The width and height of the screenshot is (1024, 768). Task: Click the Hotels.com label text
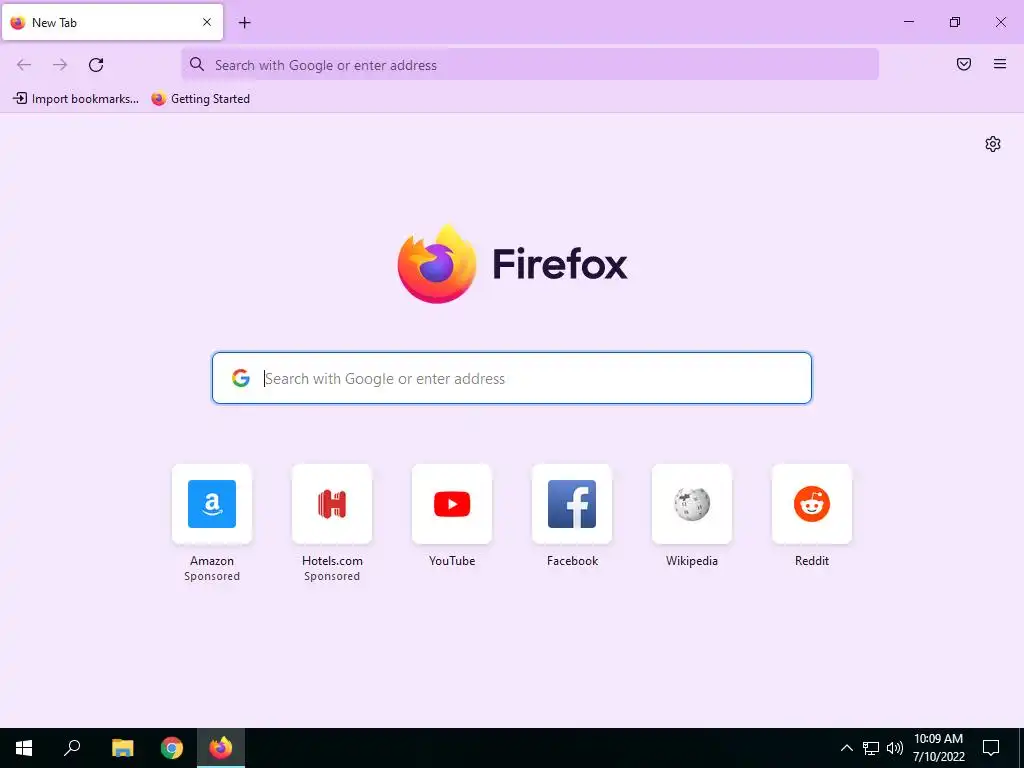[x=332, y=561]
